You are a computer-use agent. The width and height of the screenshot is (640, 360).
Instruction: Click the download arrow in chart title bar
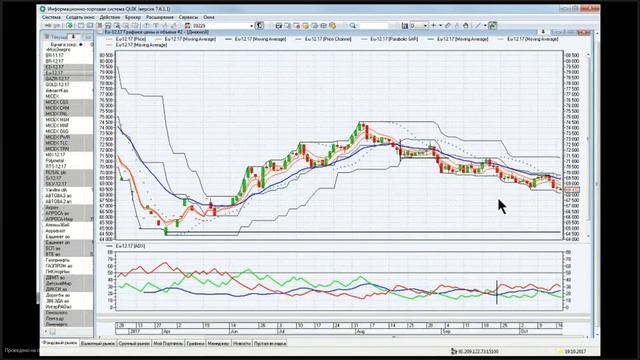543,32
